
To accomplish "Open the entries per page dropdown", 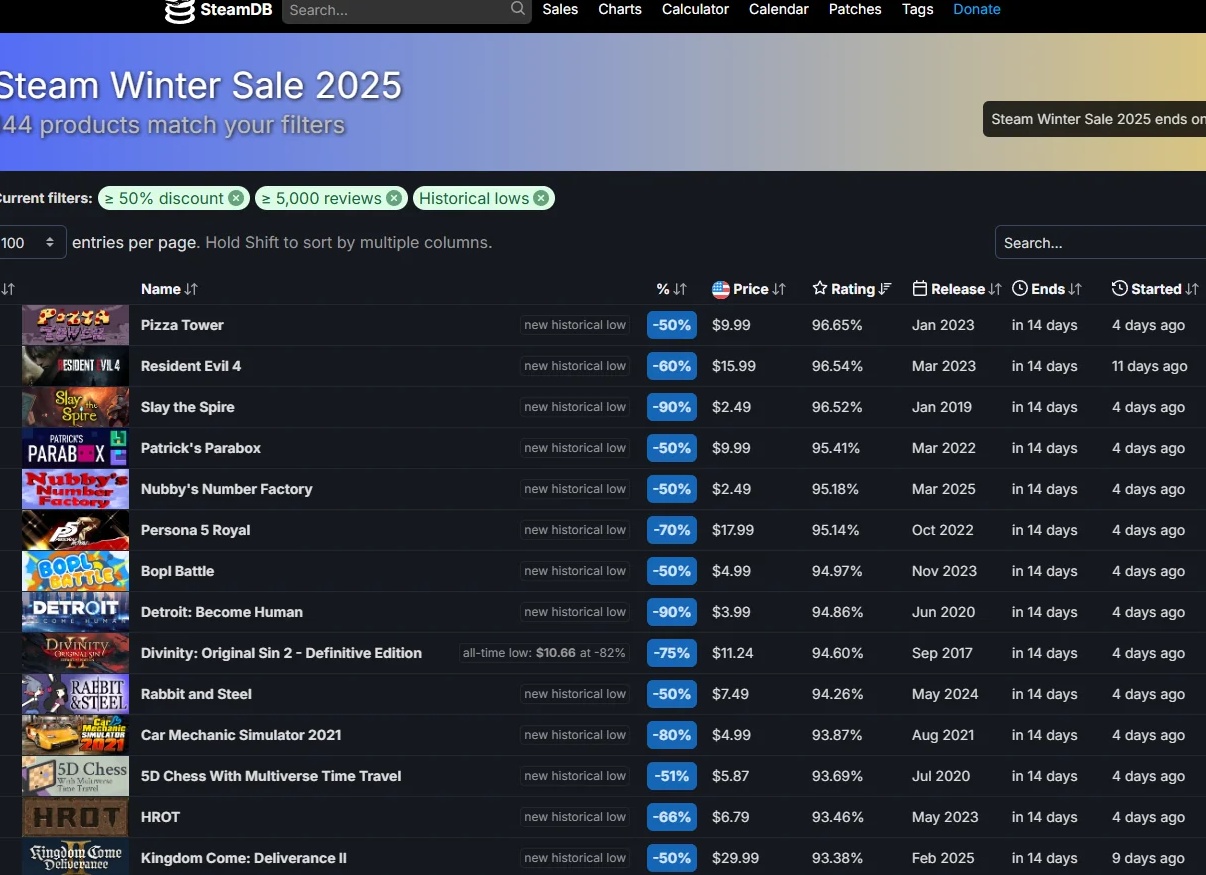I will (x=30, y=243).
